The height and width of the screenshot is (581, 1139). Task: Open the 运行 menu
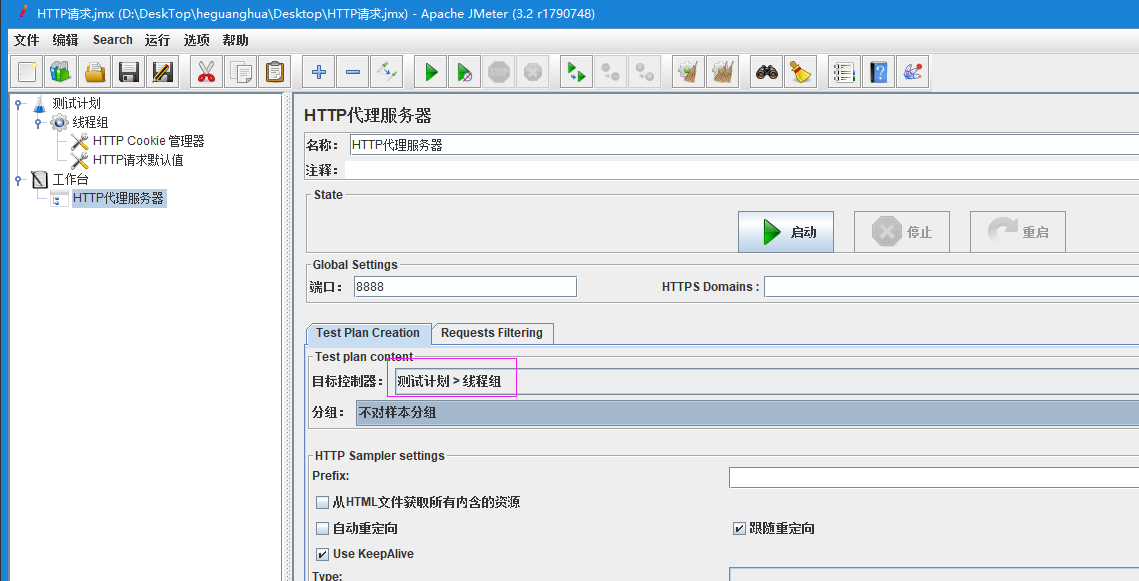157,41
